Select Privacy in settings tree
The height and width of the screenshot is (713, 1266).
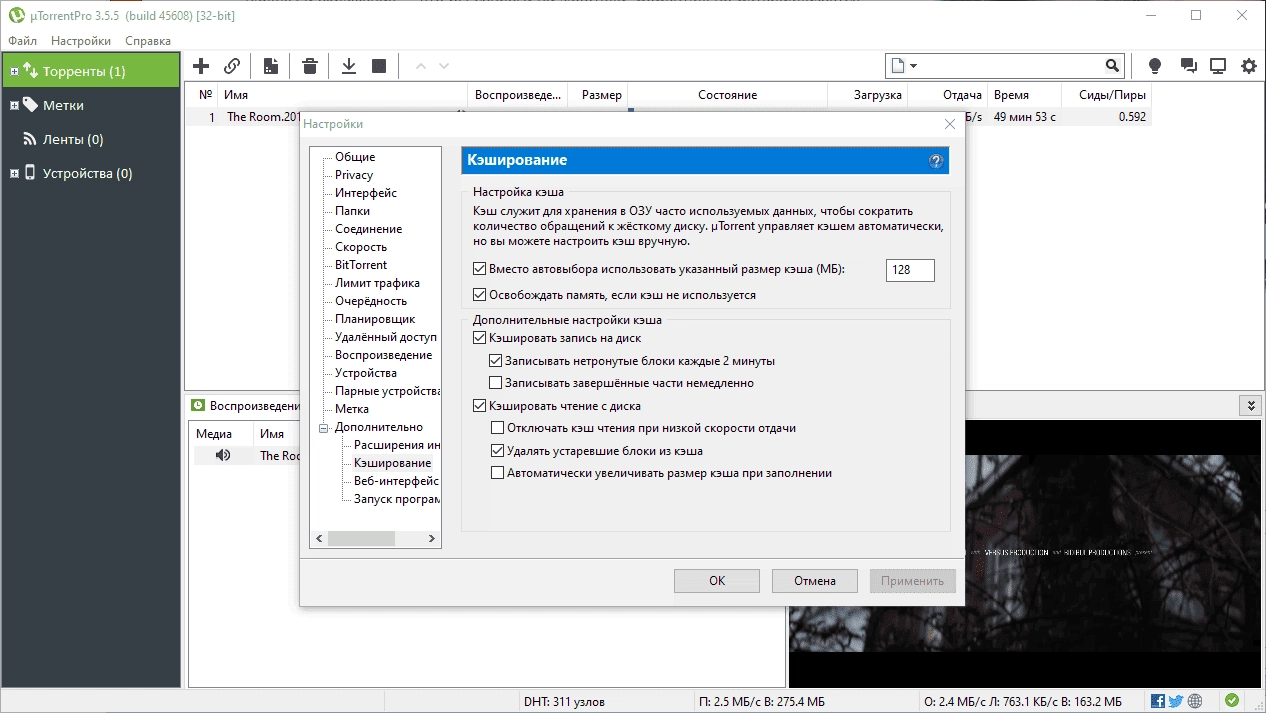coord(354,175)
